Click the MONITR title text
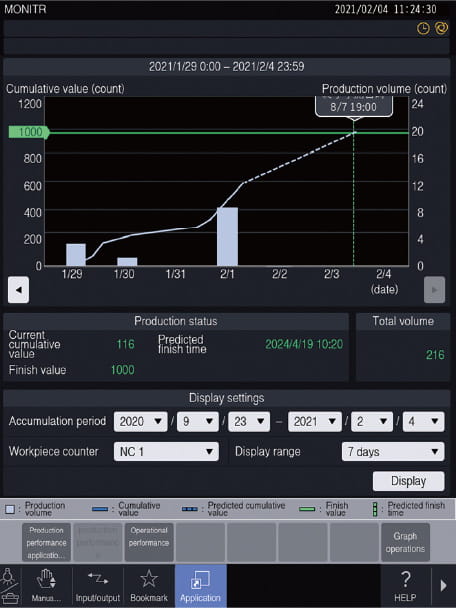Screen dimensions: 456x608 [x=25, y=9]
